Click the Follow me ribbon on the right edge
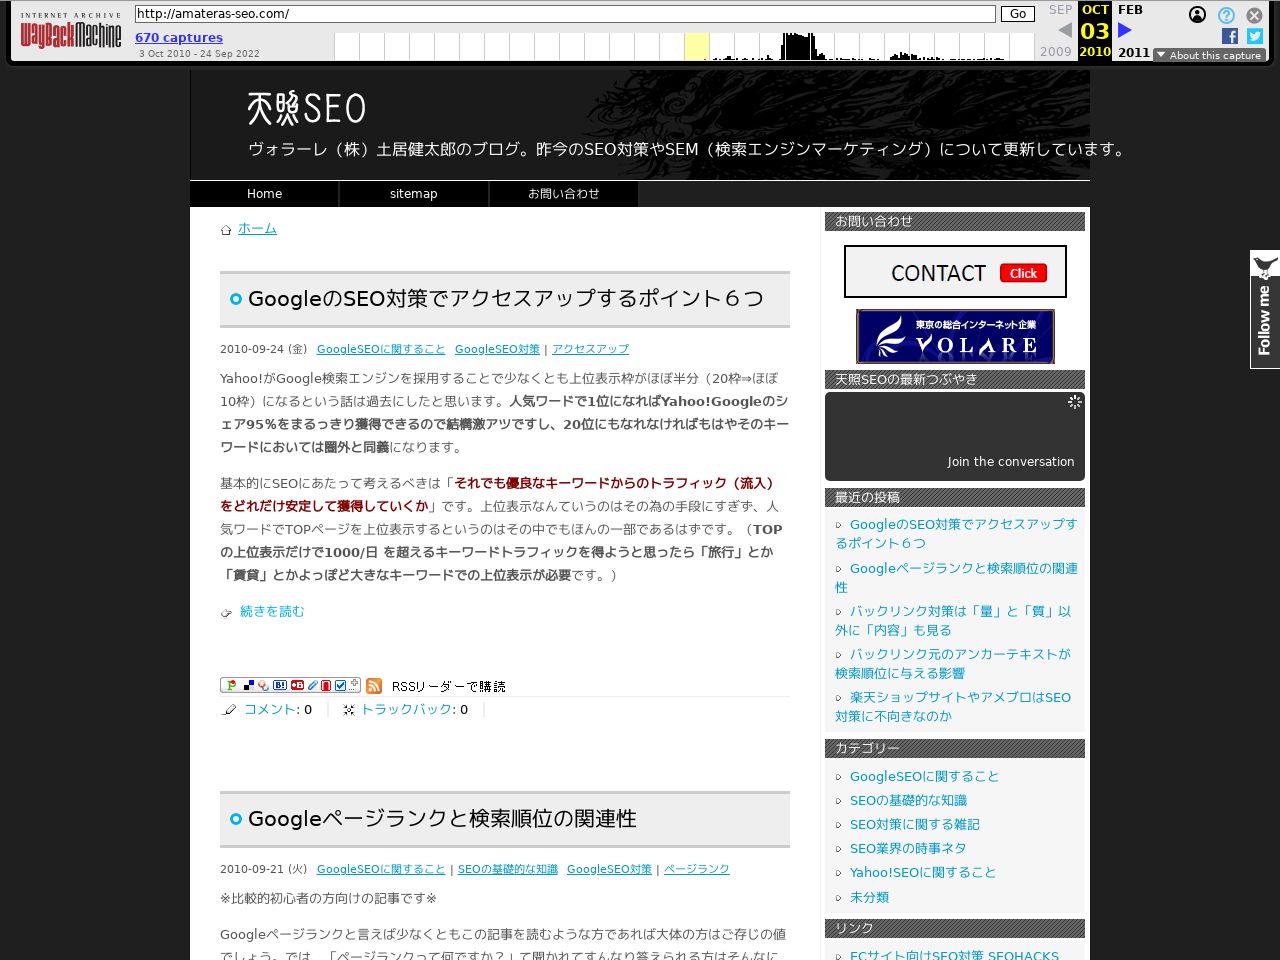The width and height of the screenshot is (1280, 960). coord(1264,310)
